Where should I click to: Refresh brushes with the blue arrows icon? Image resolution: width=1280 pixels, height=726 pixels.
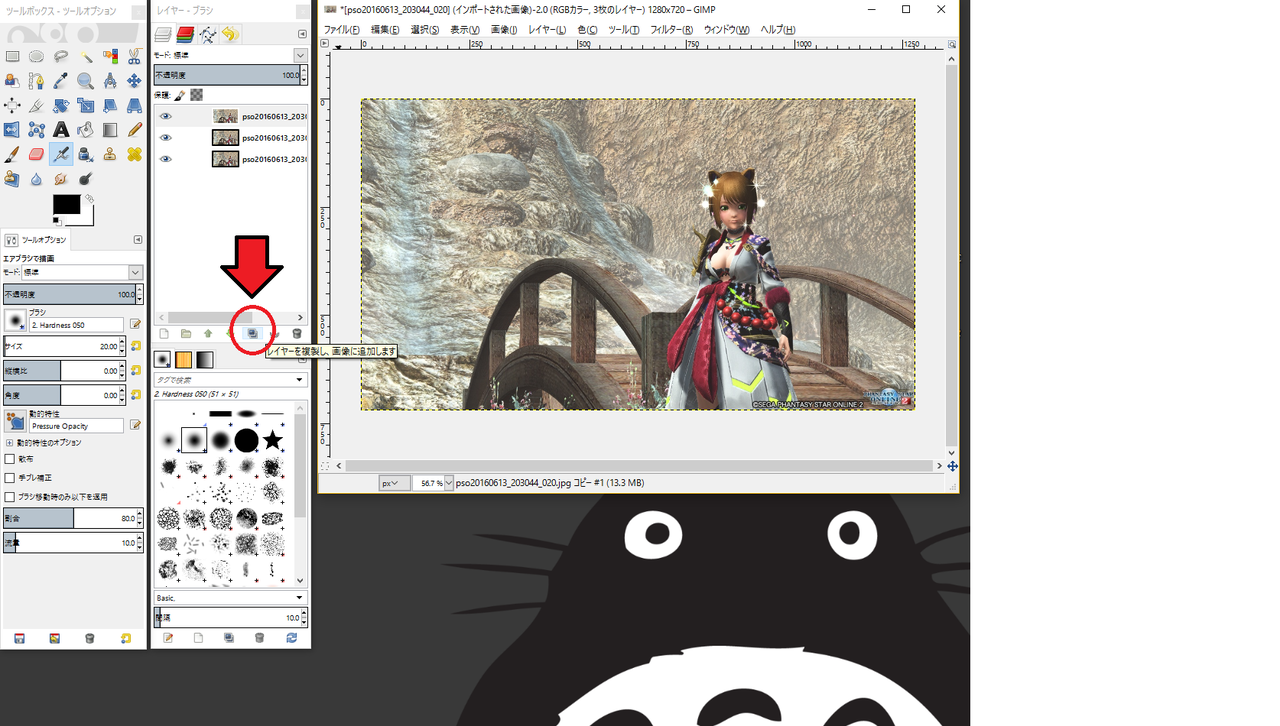(291, 637)
